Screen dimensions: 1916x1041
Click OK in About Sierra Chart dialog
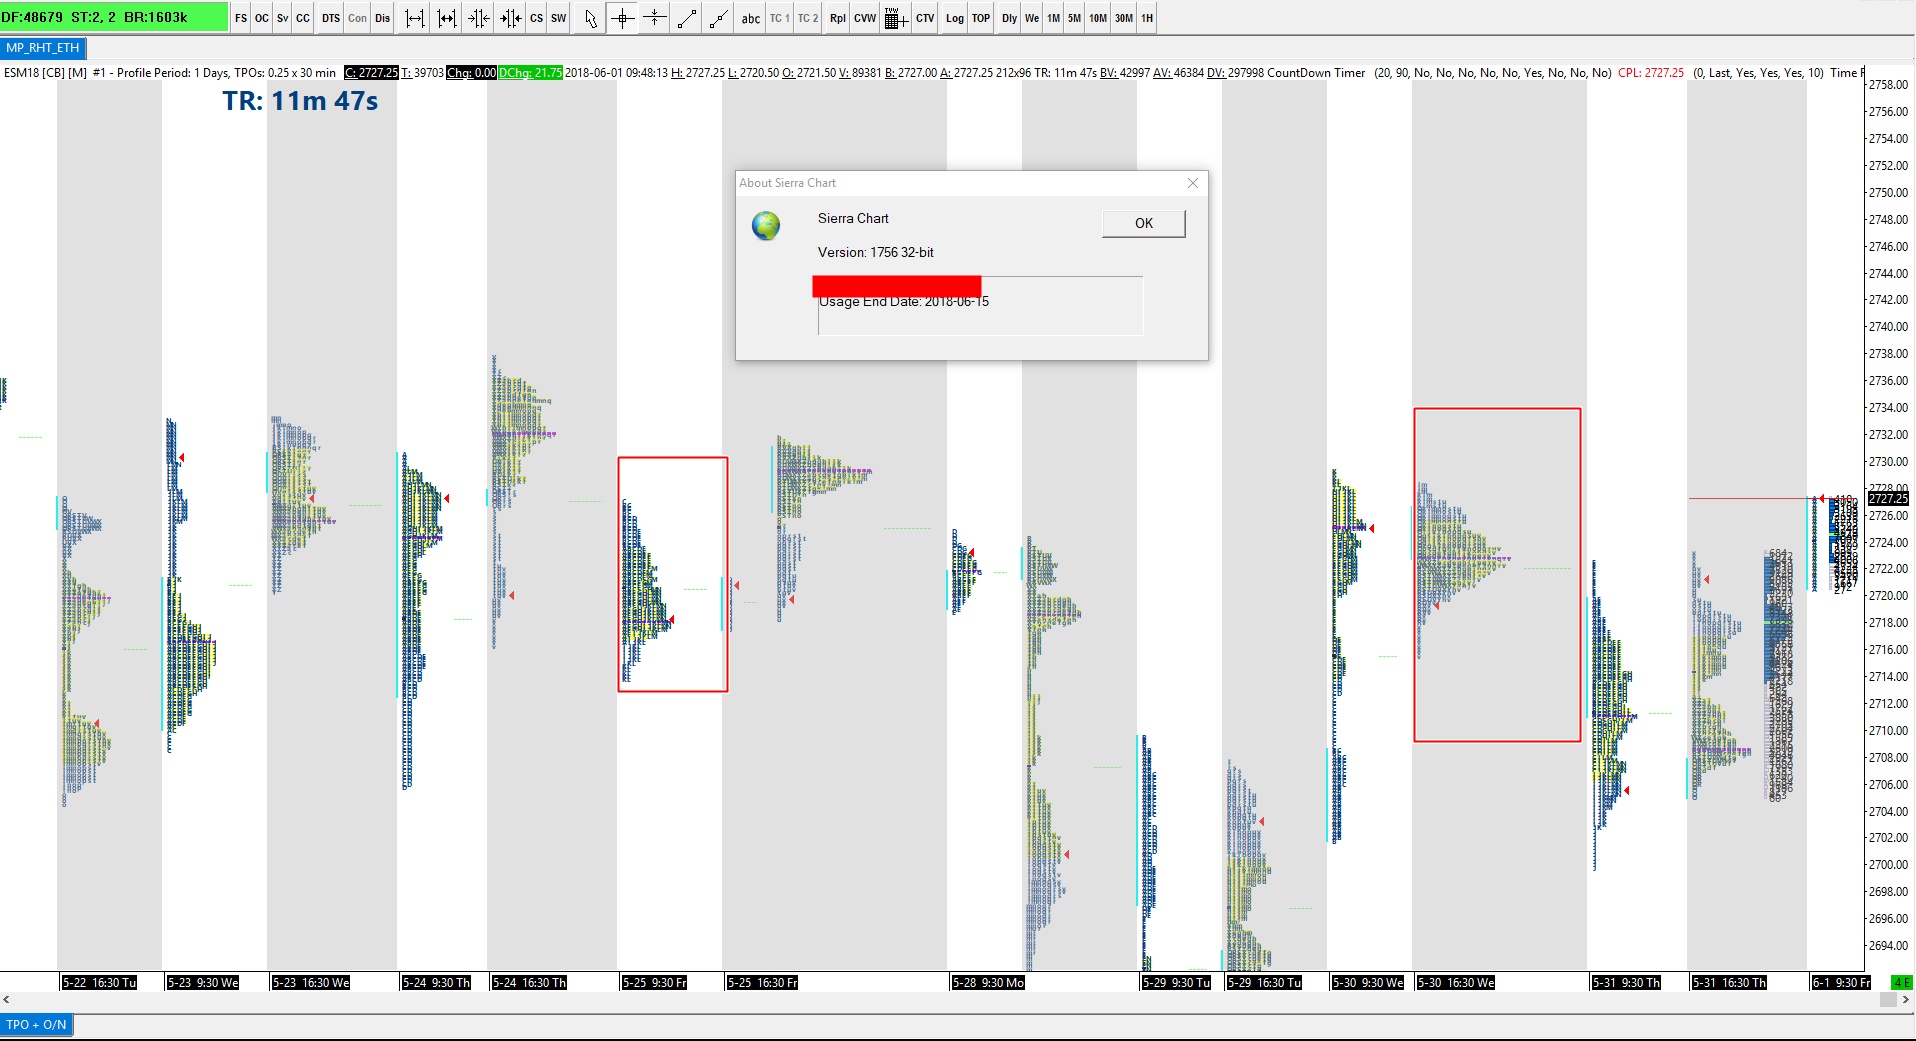pos(1144,223)
